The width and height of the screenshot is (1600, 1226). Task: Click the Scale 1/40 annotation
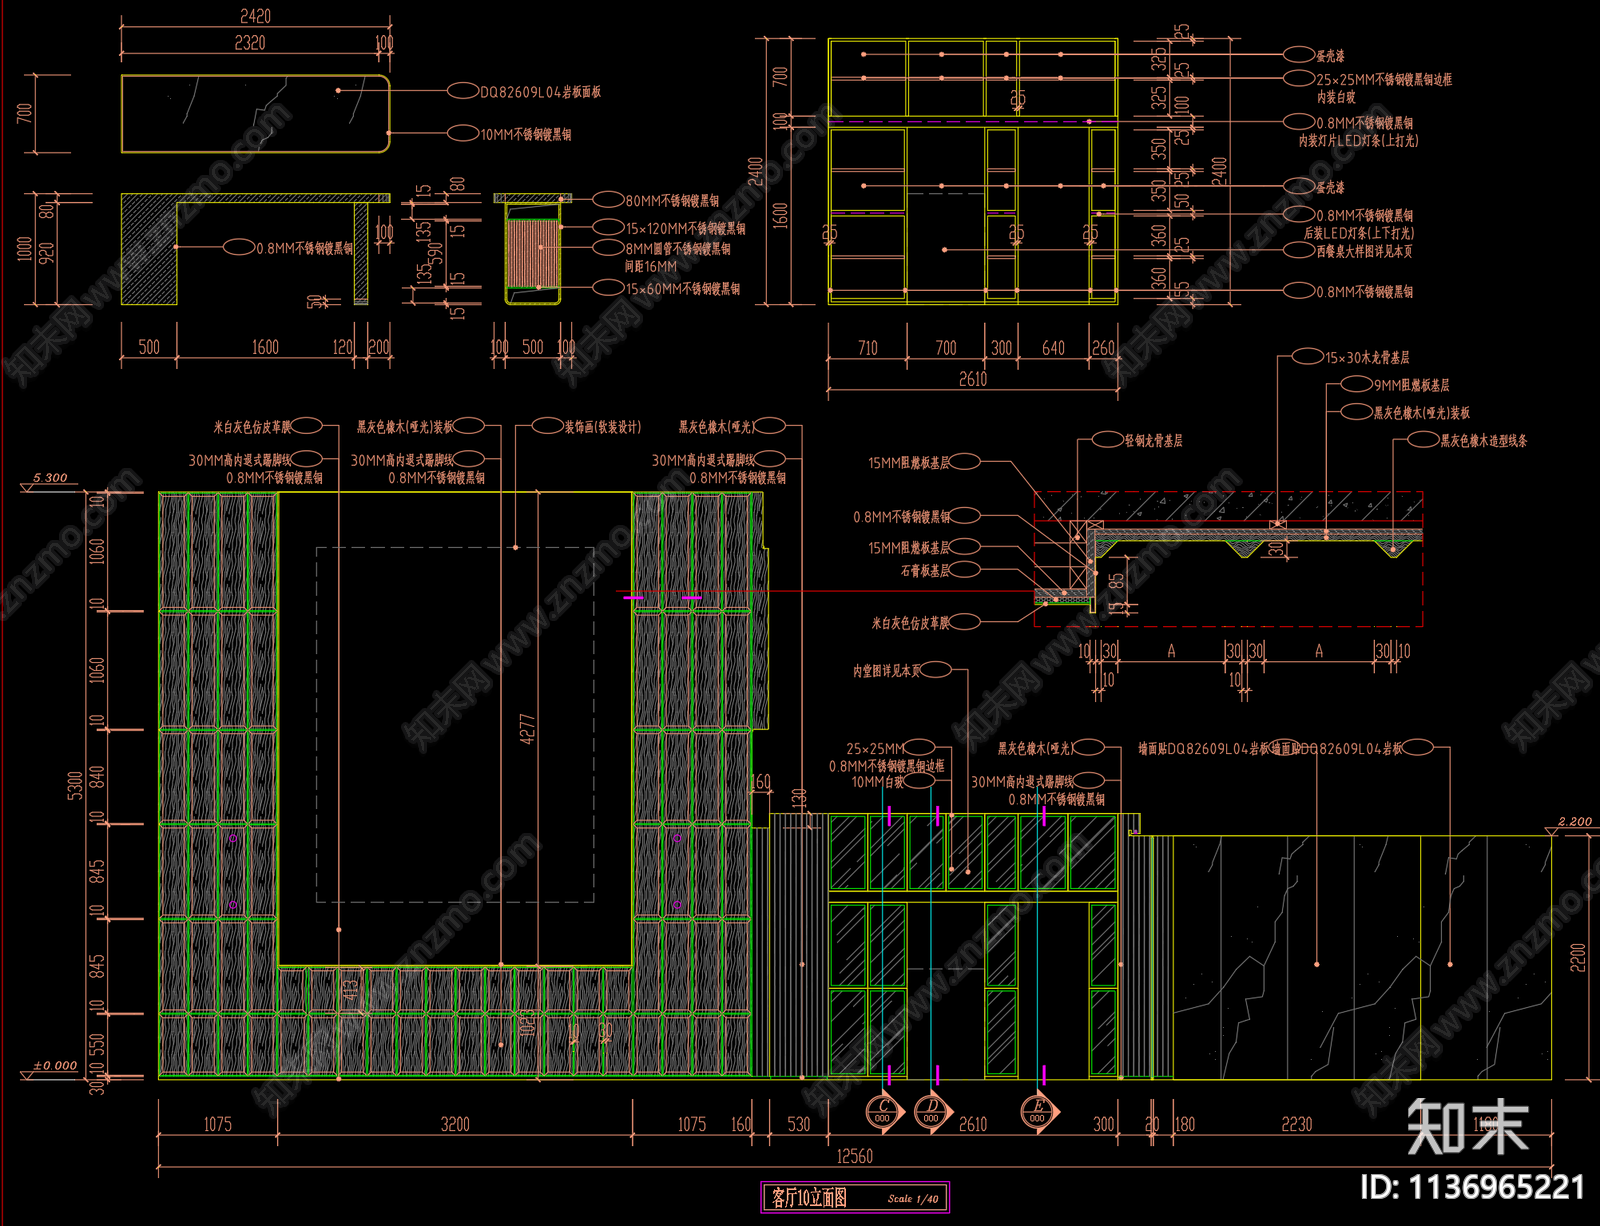pyautogui.click(x=913, y=1199)
